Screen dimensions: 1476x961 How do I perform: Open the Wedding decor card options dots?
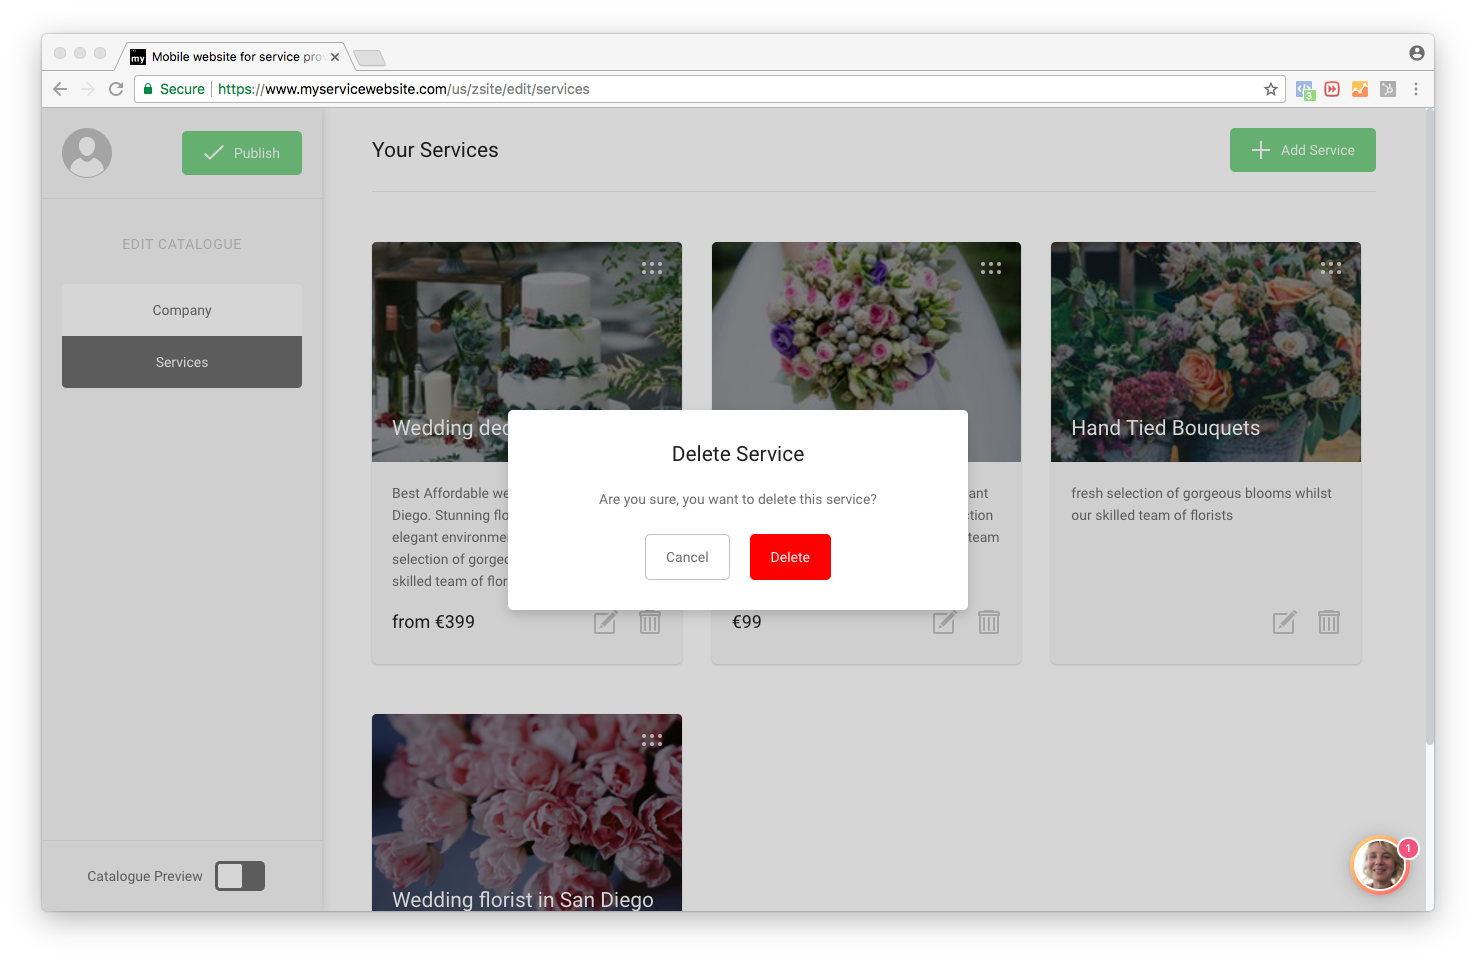click(x=652, y=268)
